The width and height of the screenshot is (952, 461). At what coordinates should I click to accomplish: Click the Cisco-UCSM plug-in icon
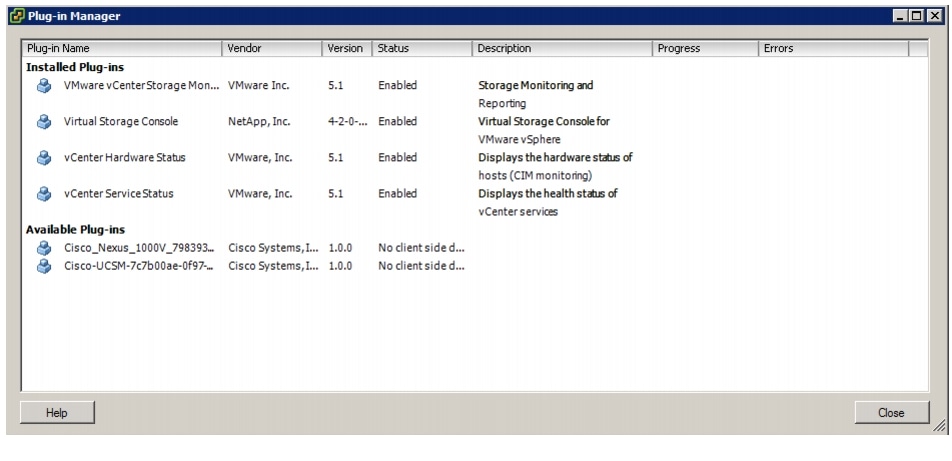click(x=44, y=266)
